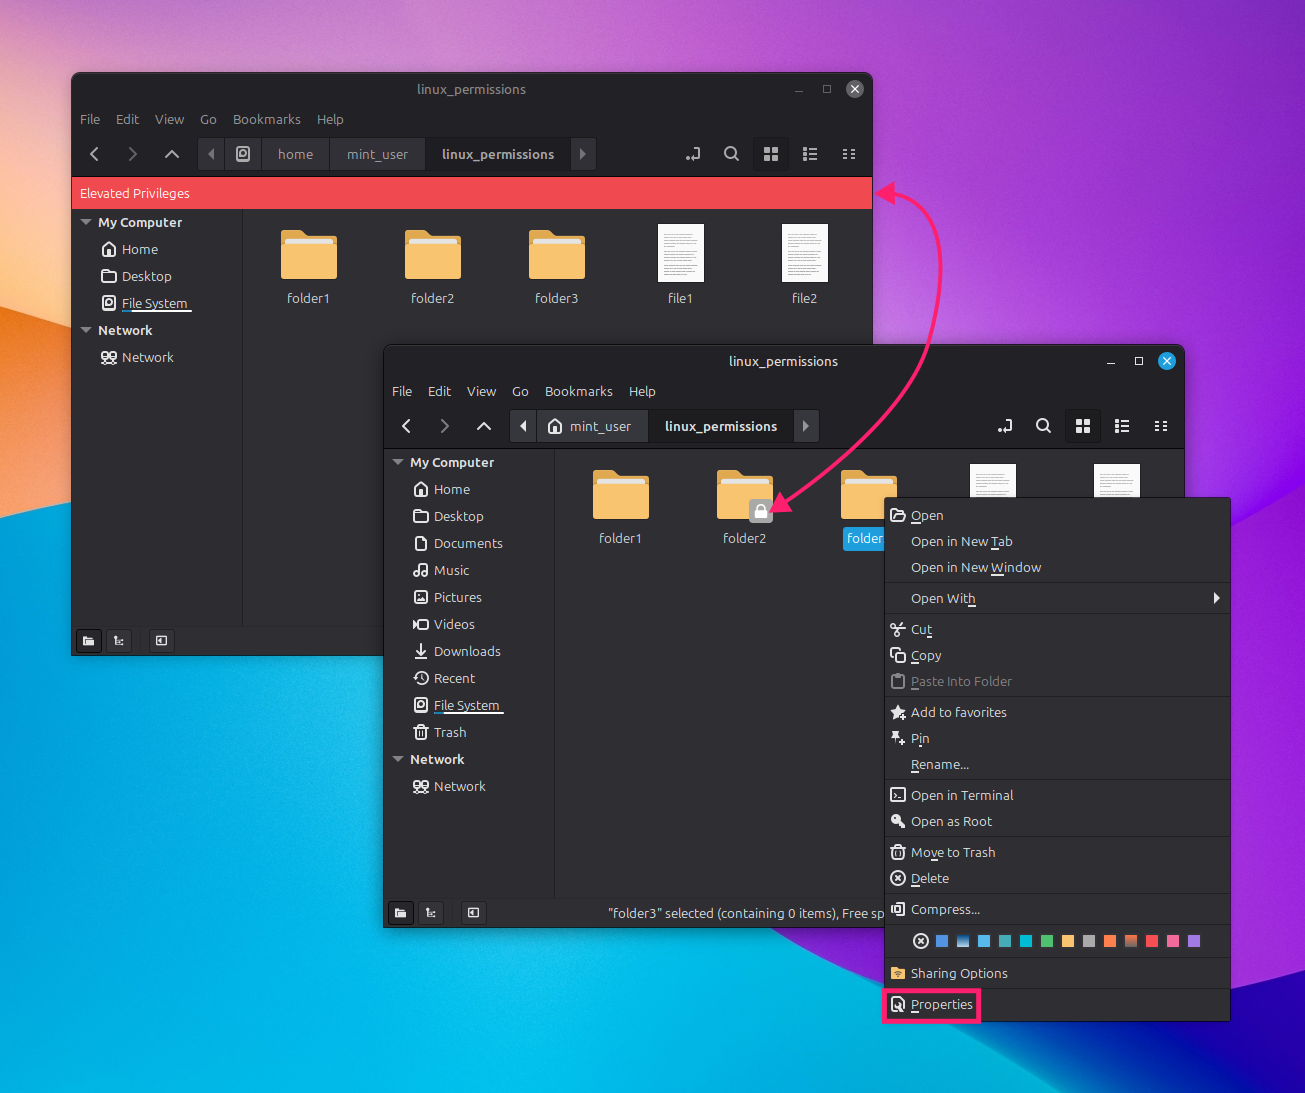Open Edit menu in the elevated window
1305x1093 pixels.
click(127, 119)
